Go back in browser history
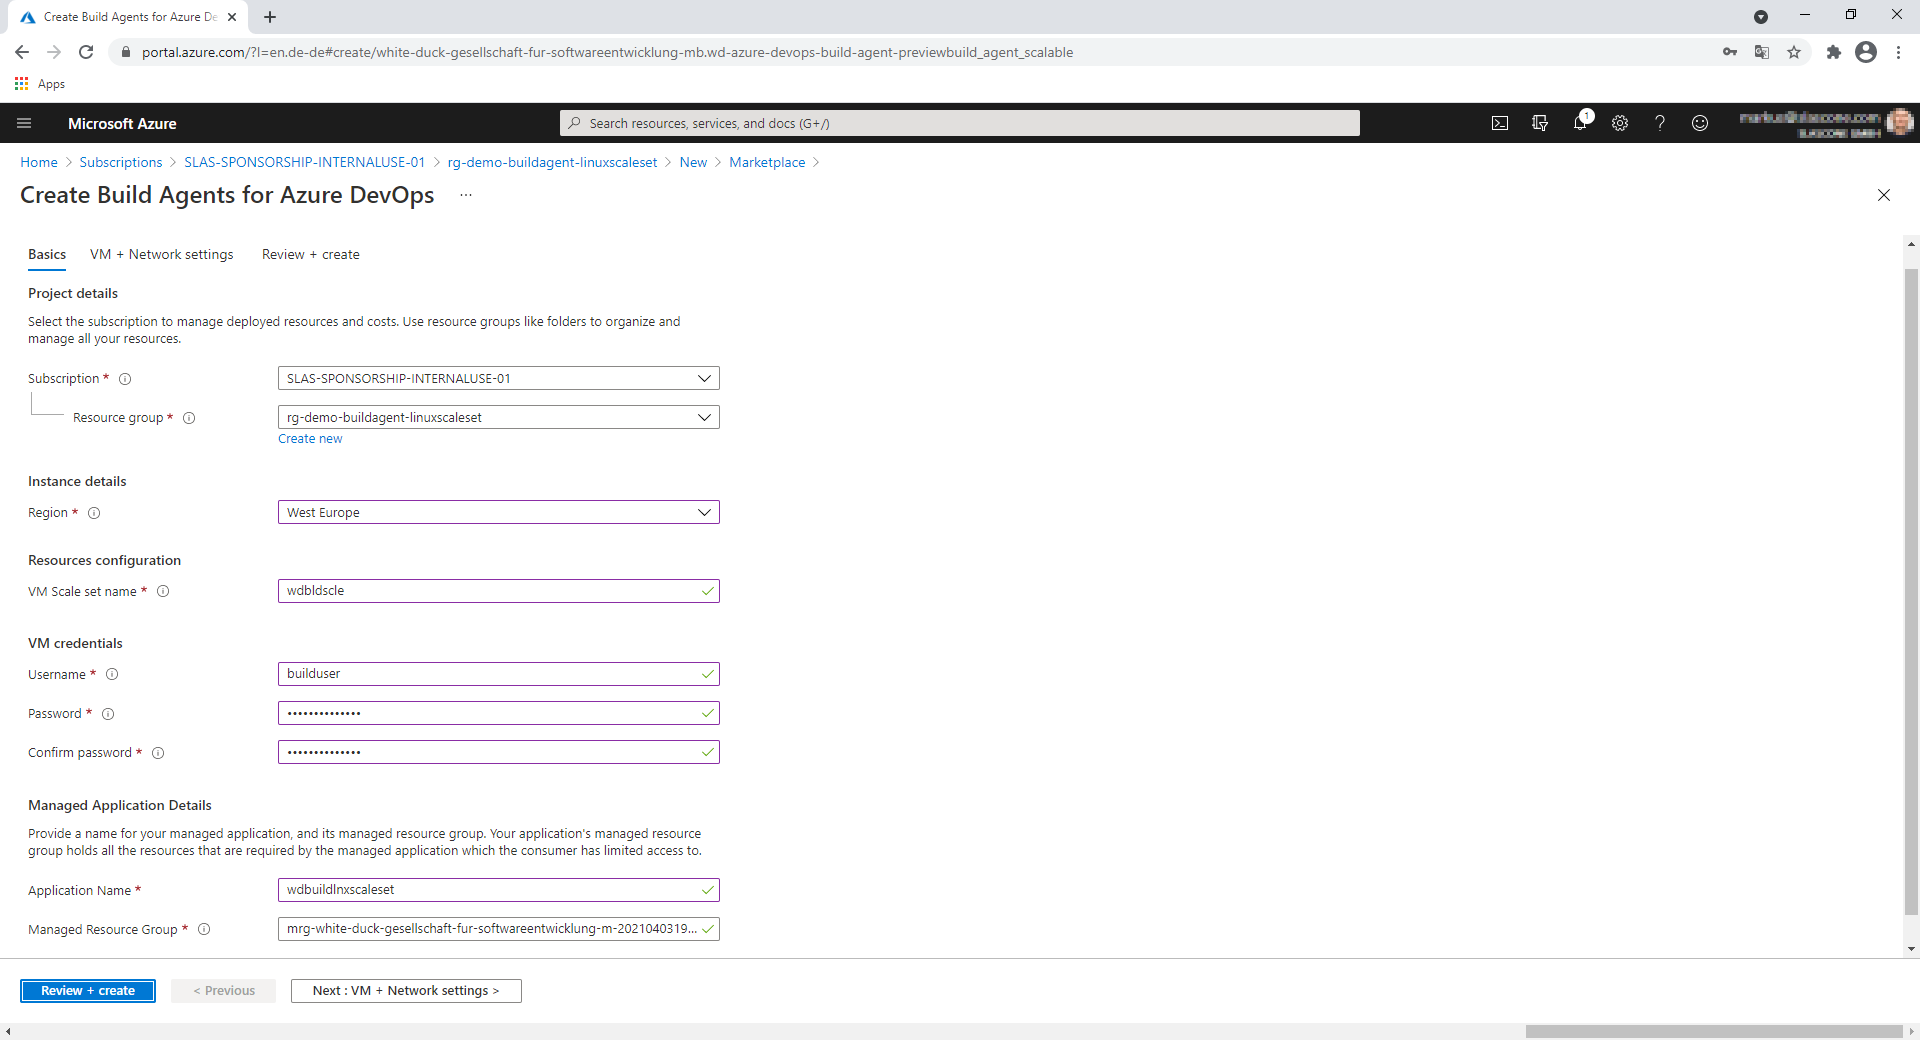The width and height of the screenshot is (1920, 1040). pyautogui.click(x=22, y=52)
